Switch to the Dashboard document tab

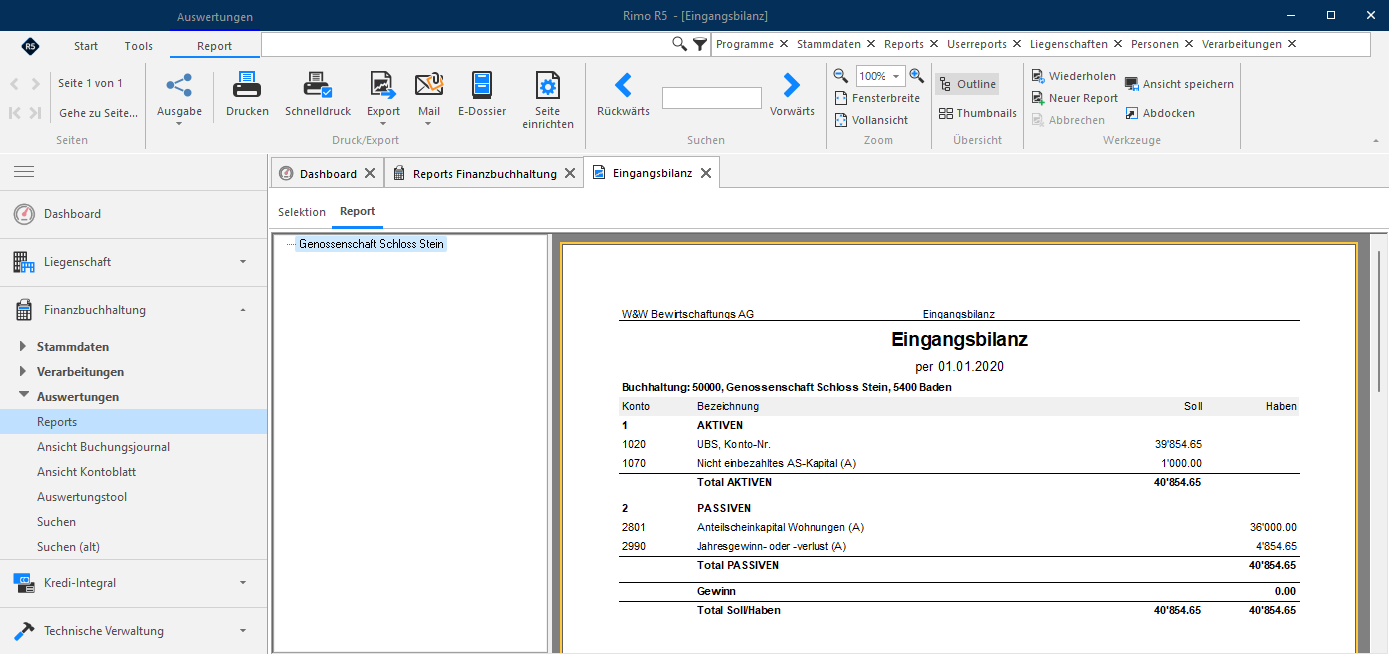coord(328,173)
